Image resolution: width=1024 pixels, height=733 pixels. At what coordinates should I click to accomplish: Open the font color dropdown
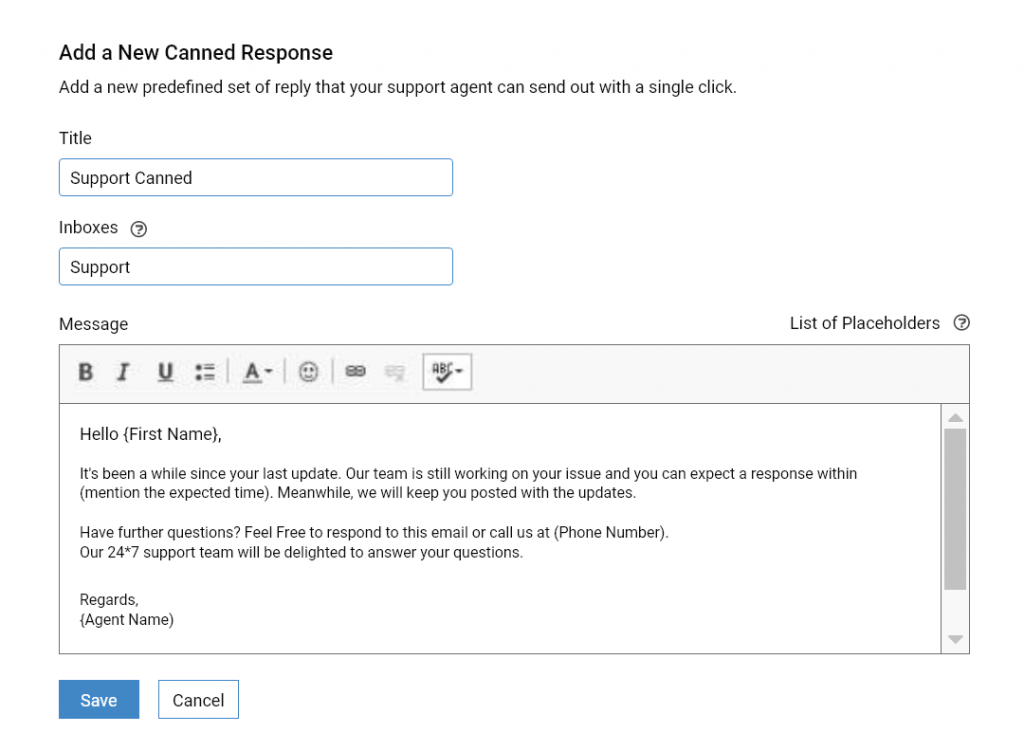click(257, 372)
